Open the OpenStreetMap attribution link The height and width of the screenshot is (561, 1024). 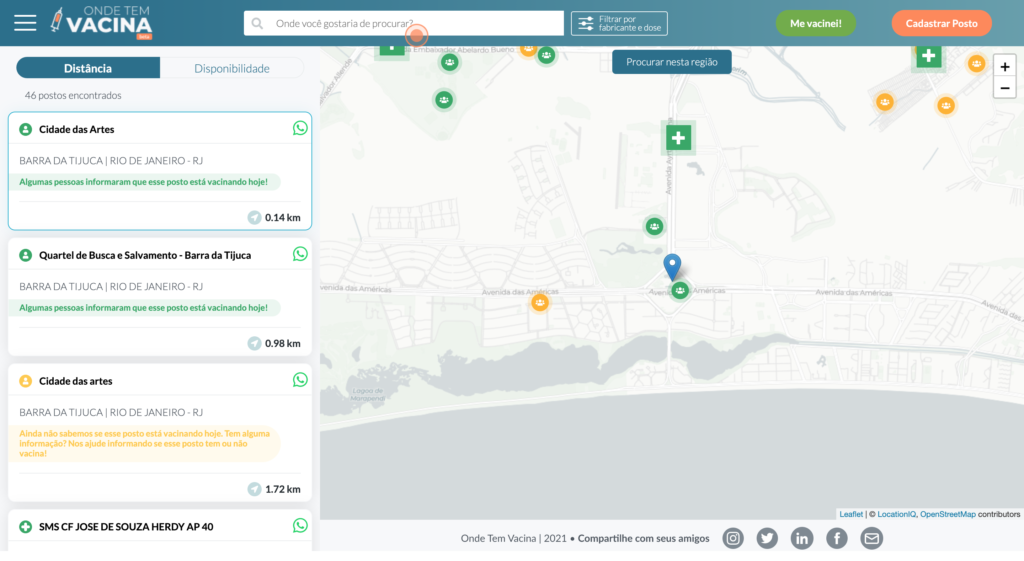[947, 514]
